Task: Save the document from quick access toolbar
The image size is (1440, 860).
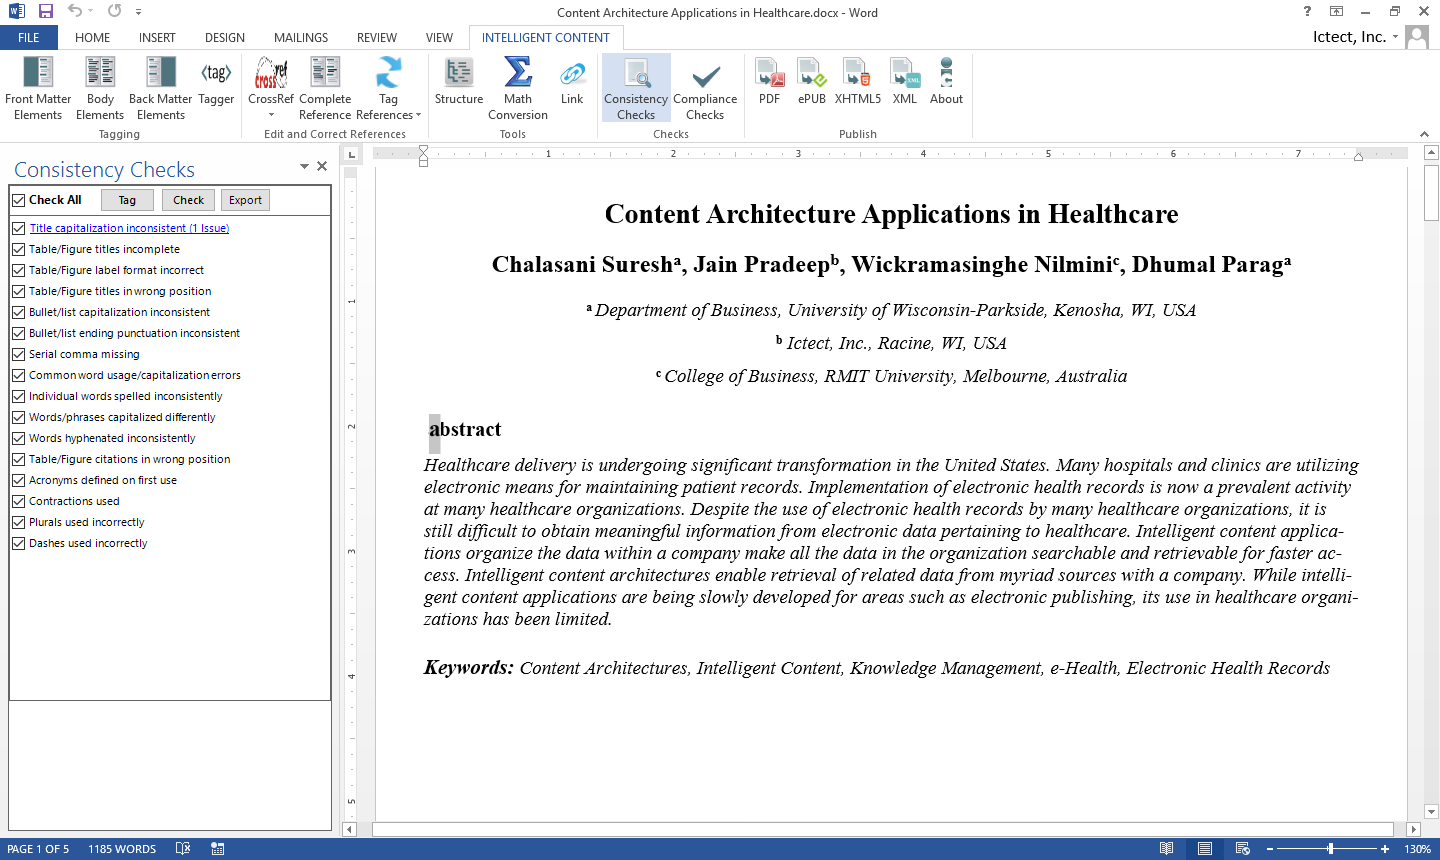Action: (46, 11)
